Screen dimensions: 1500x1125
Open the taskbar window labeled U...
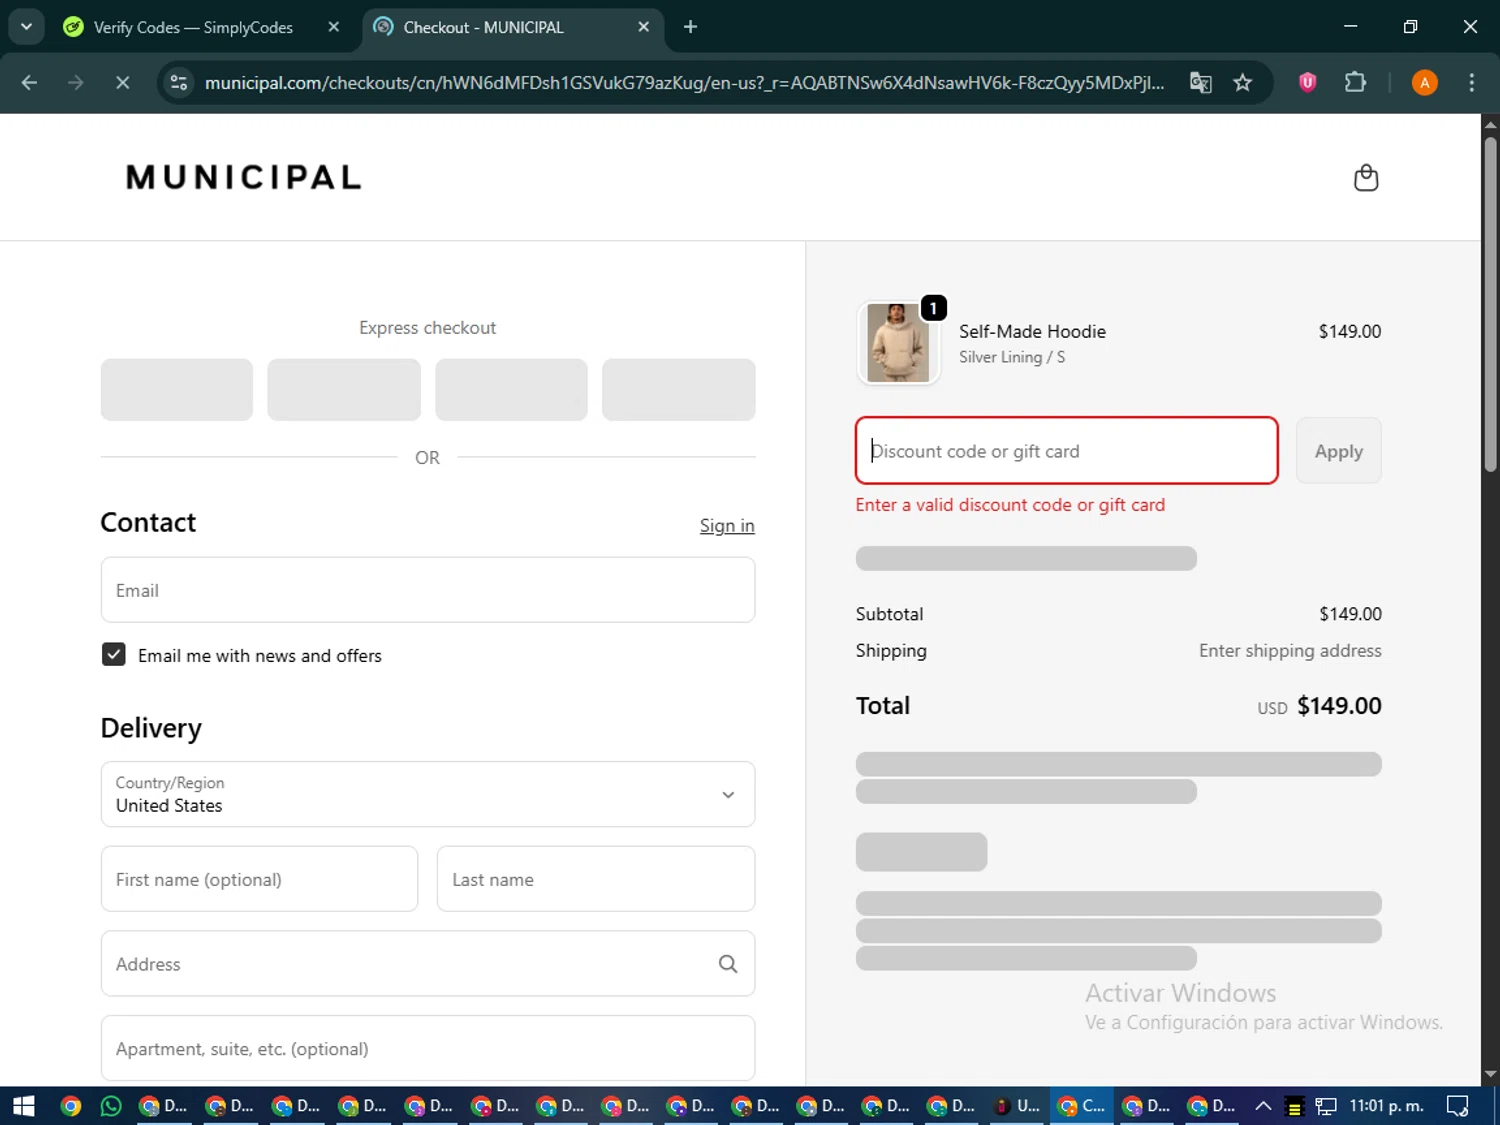click(x=1017, y=1106)
